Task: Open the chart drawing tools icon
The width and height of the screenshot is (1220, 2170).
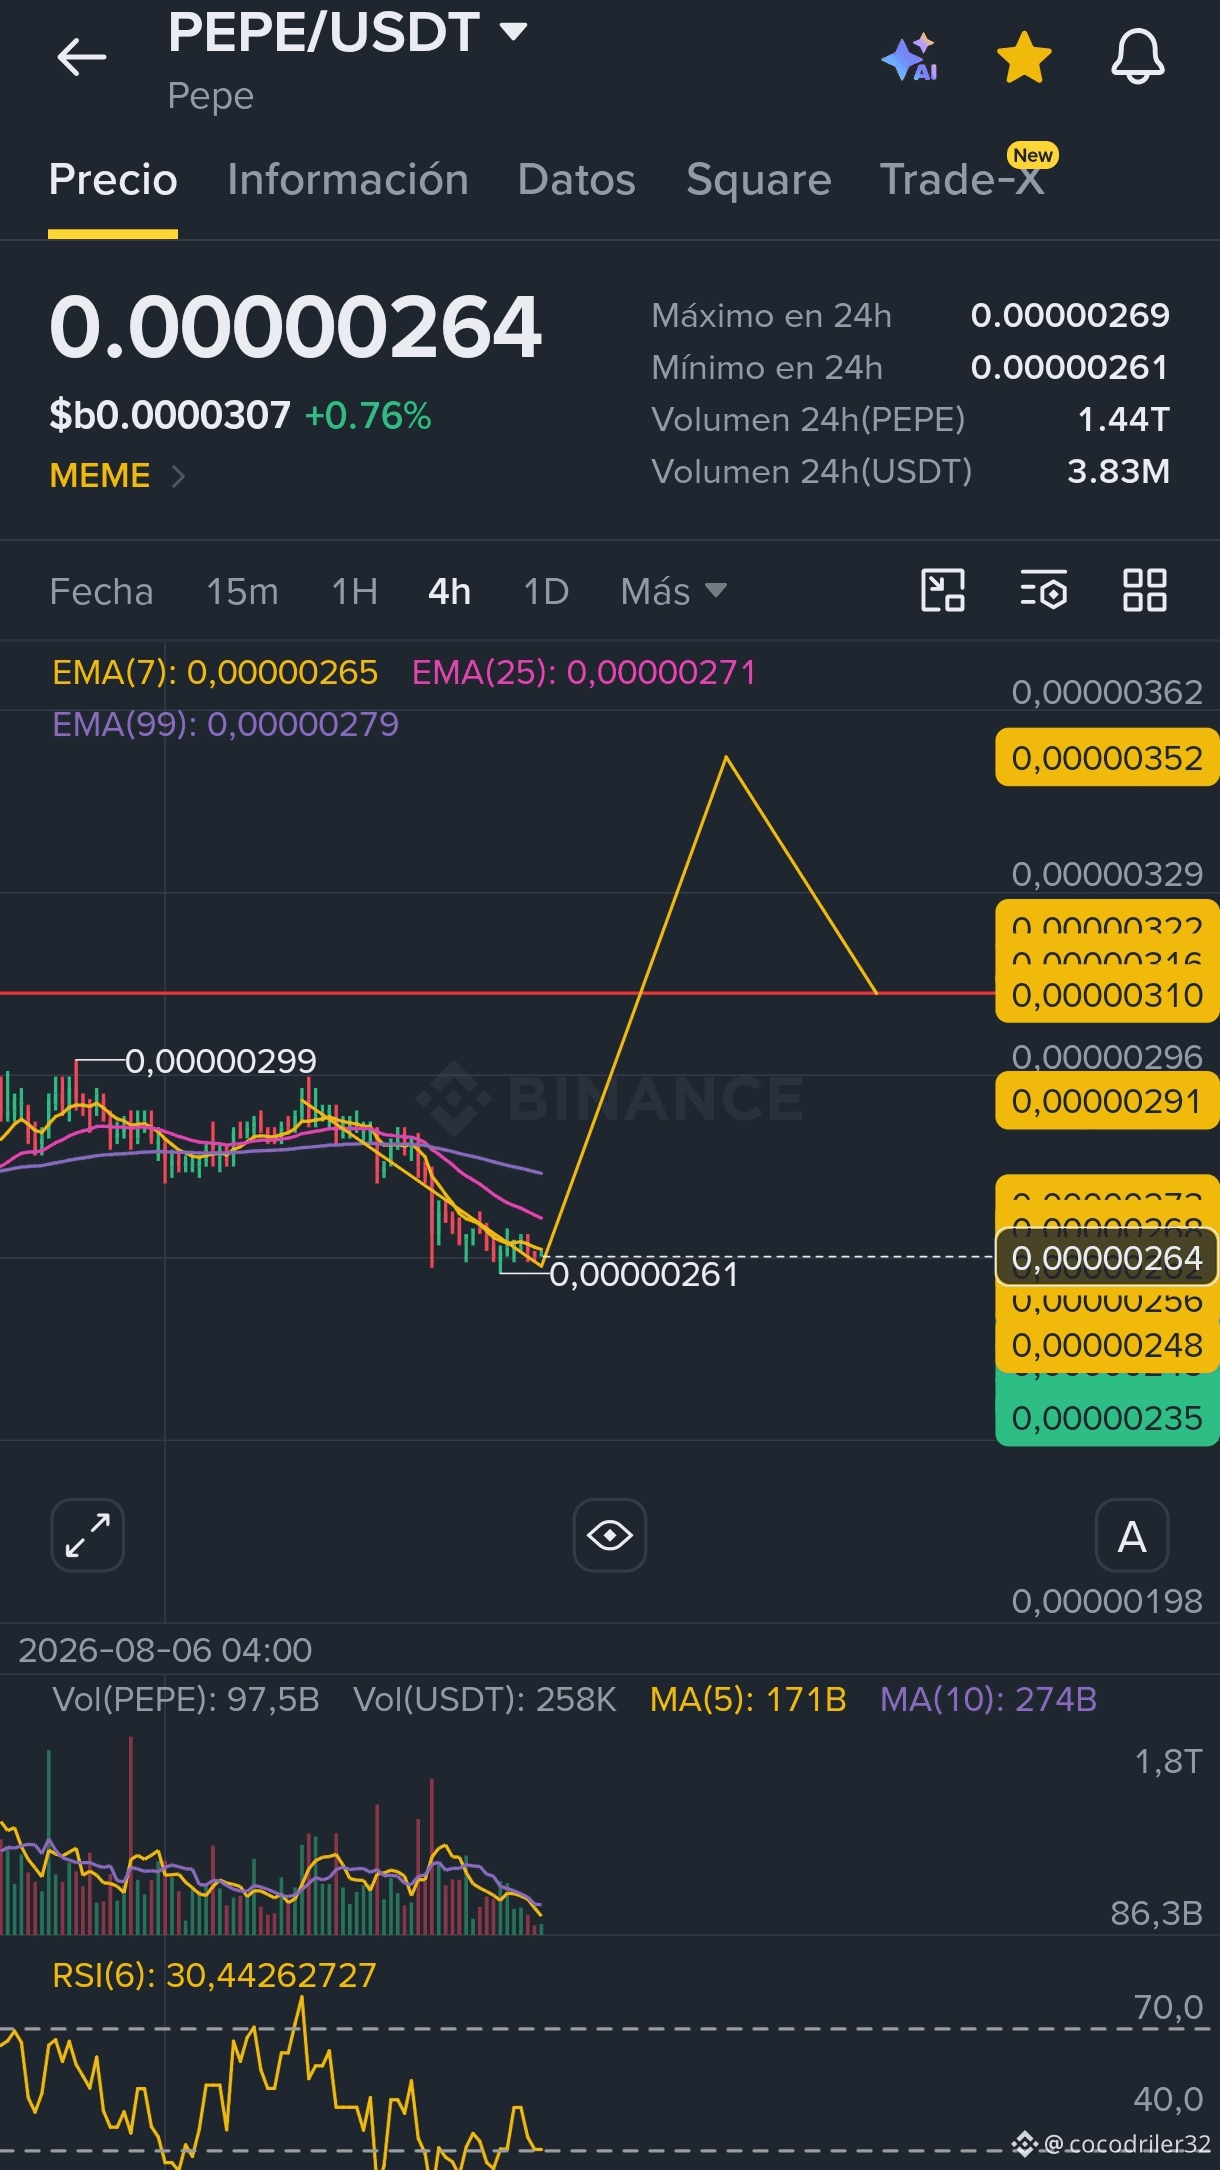Action: (943, 590)
